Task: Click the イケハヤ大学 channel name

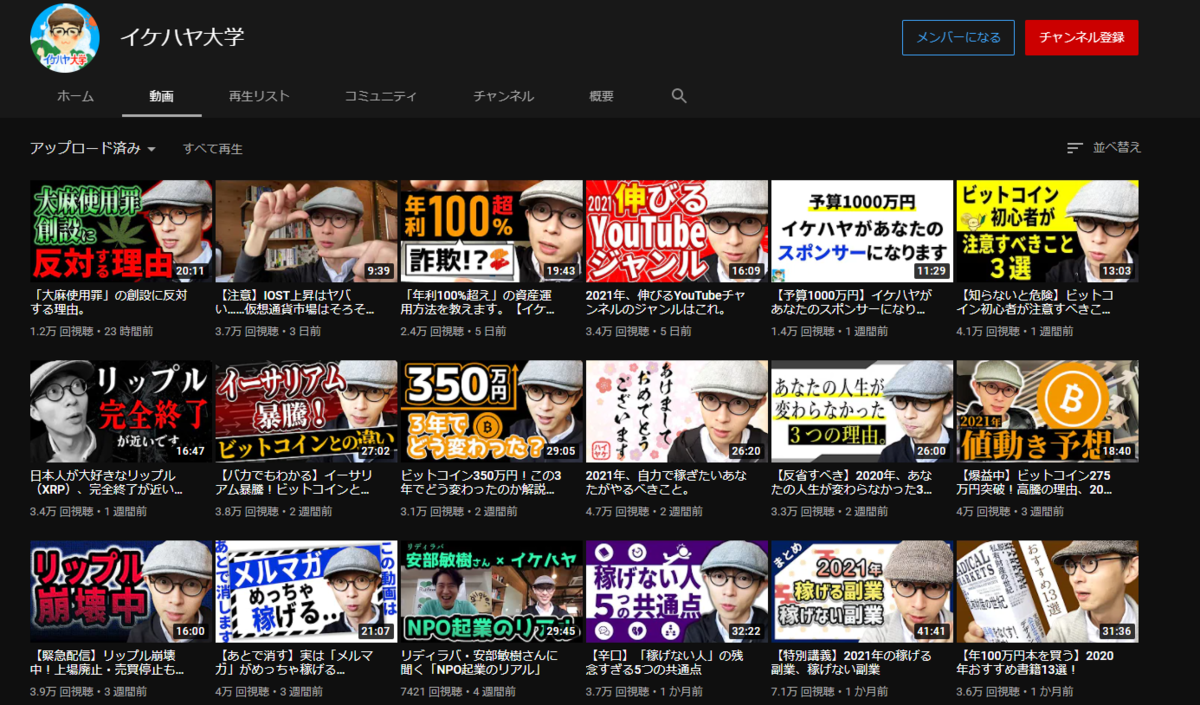Action: coord(182,38)
